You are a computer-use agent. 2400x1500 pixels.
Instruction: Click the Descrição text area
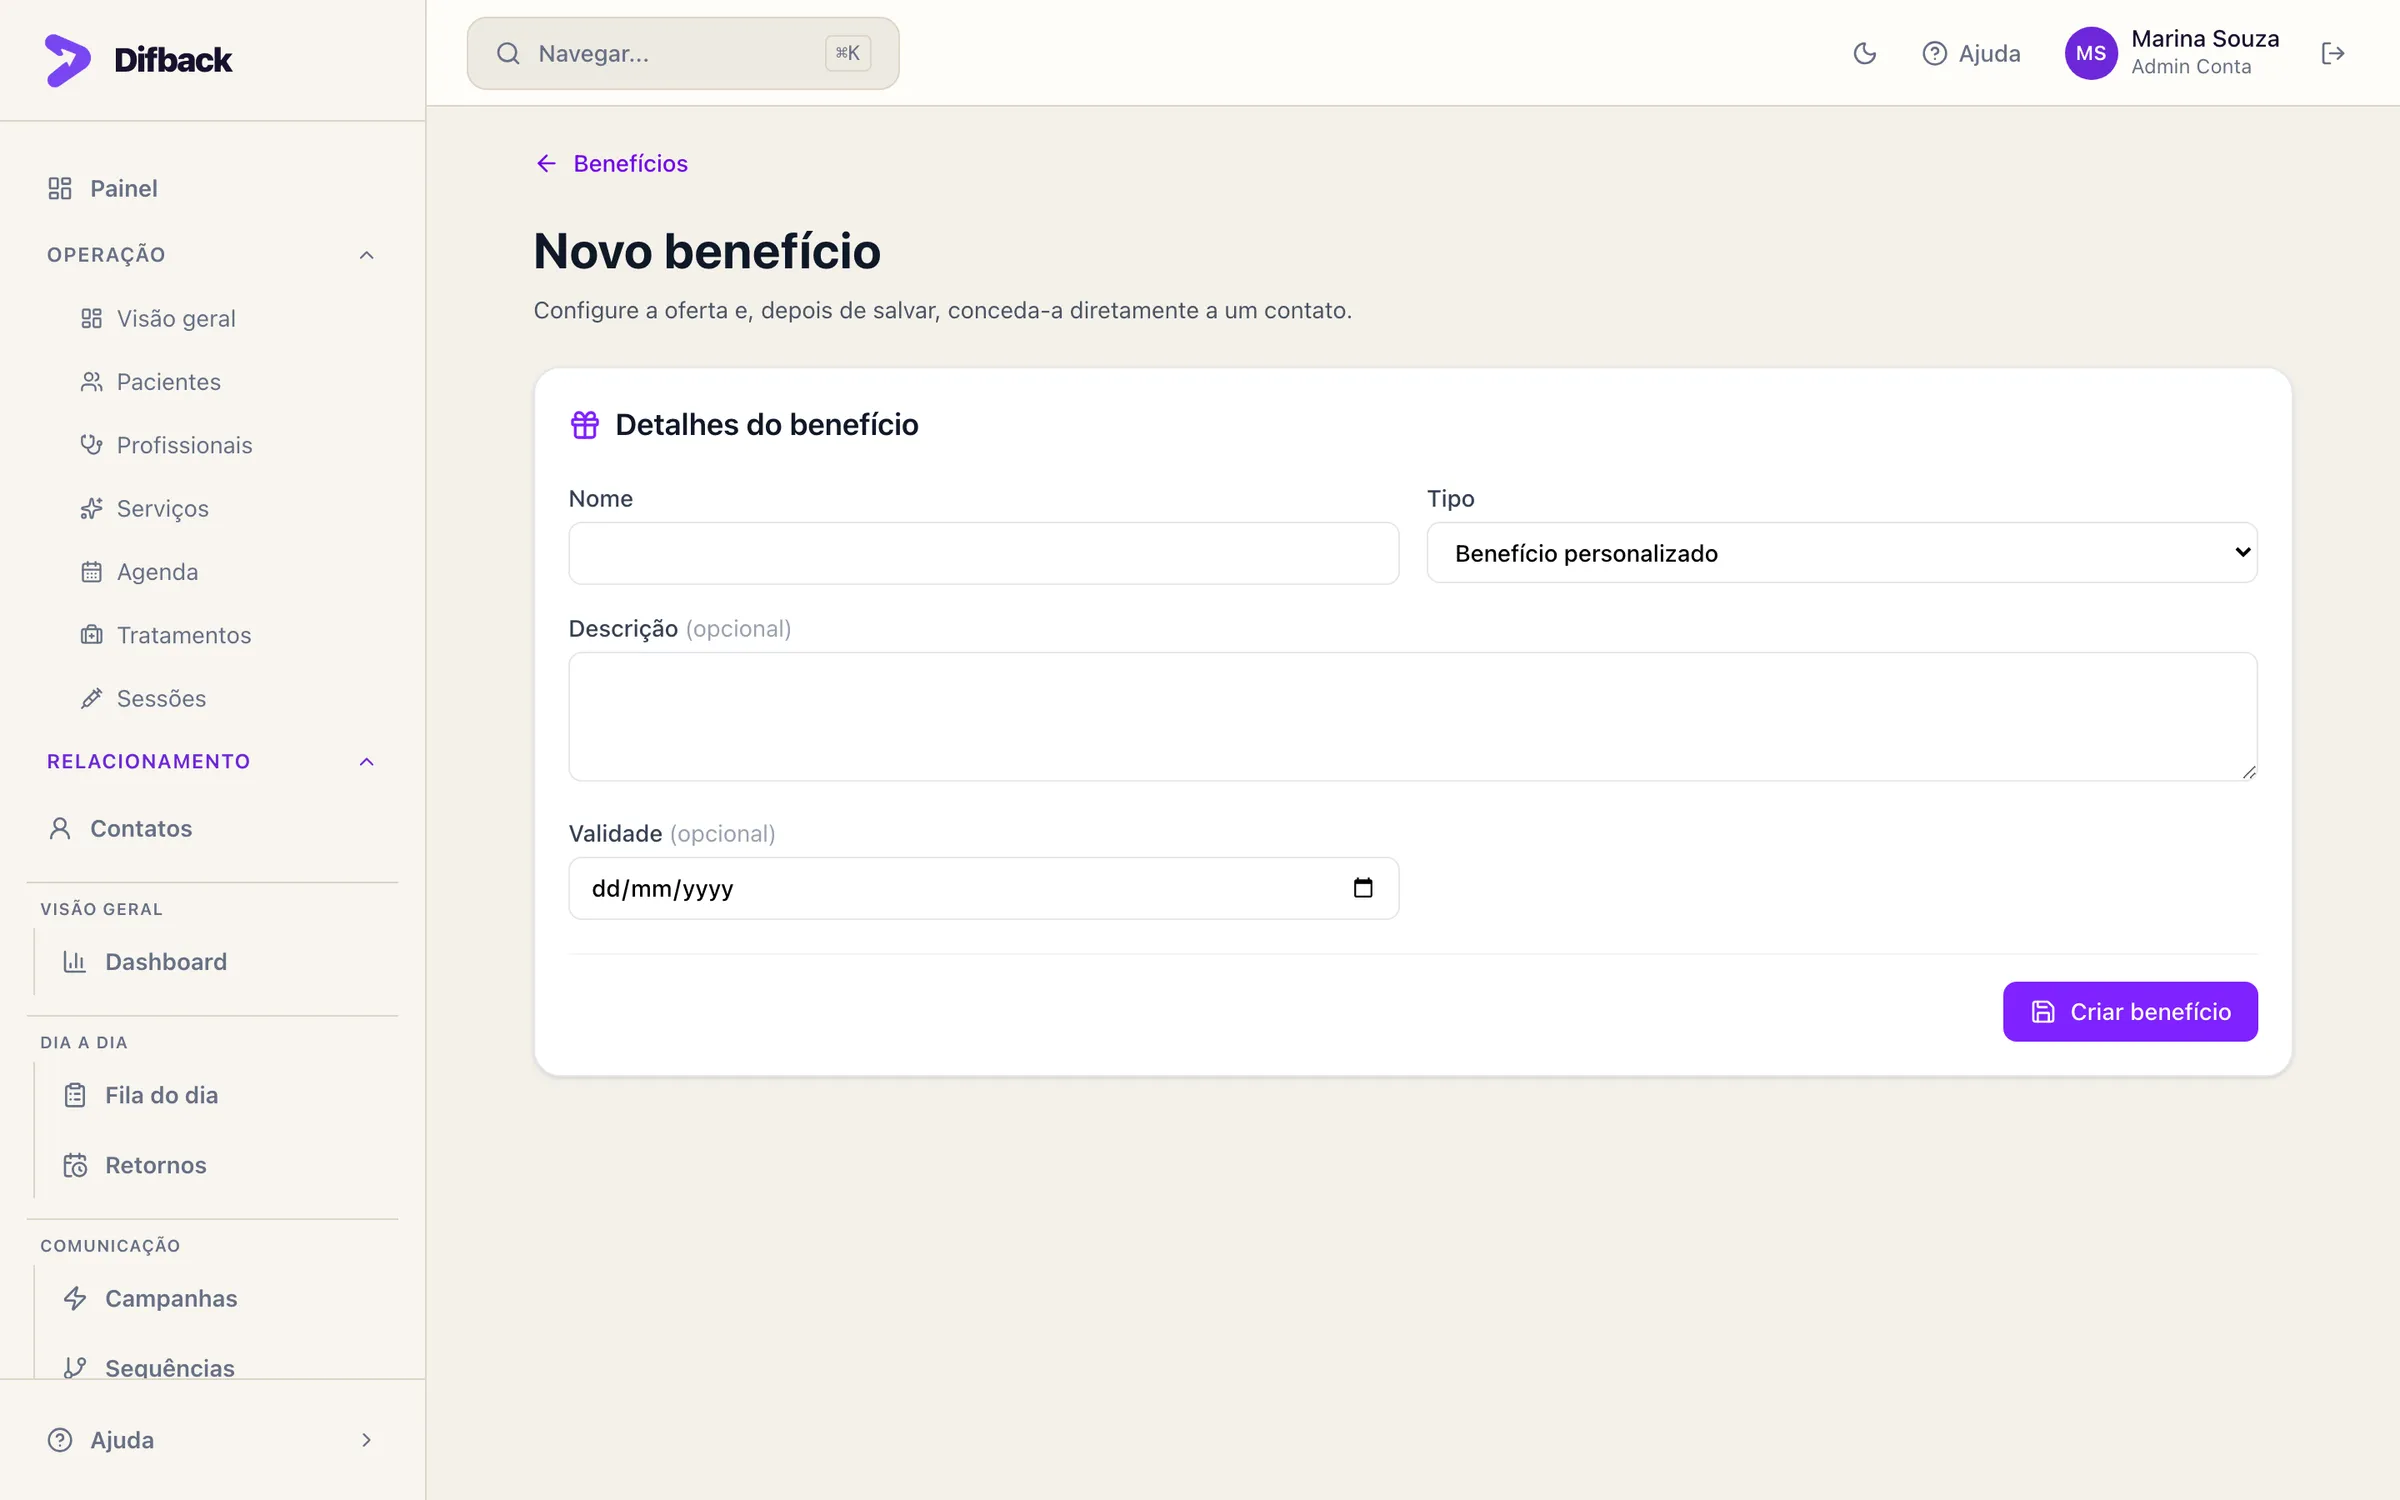pyautogui.click(x=1412, y=717)
